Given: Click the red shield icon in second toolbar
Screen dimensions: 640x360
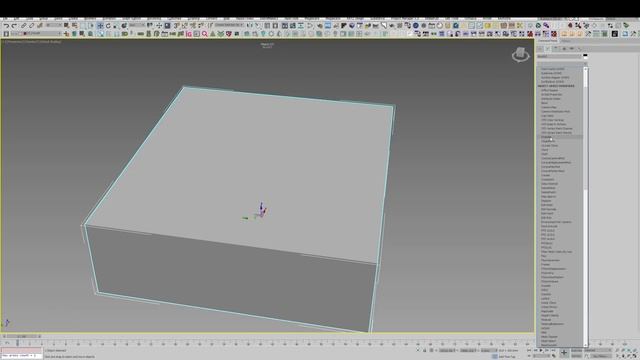Looking at the screenshot, I should click(229, 34).
